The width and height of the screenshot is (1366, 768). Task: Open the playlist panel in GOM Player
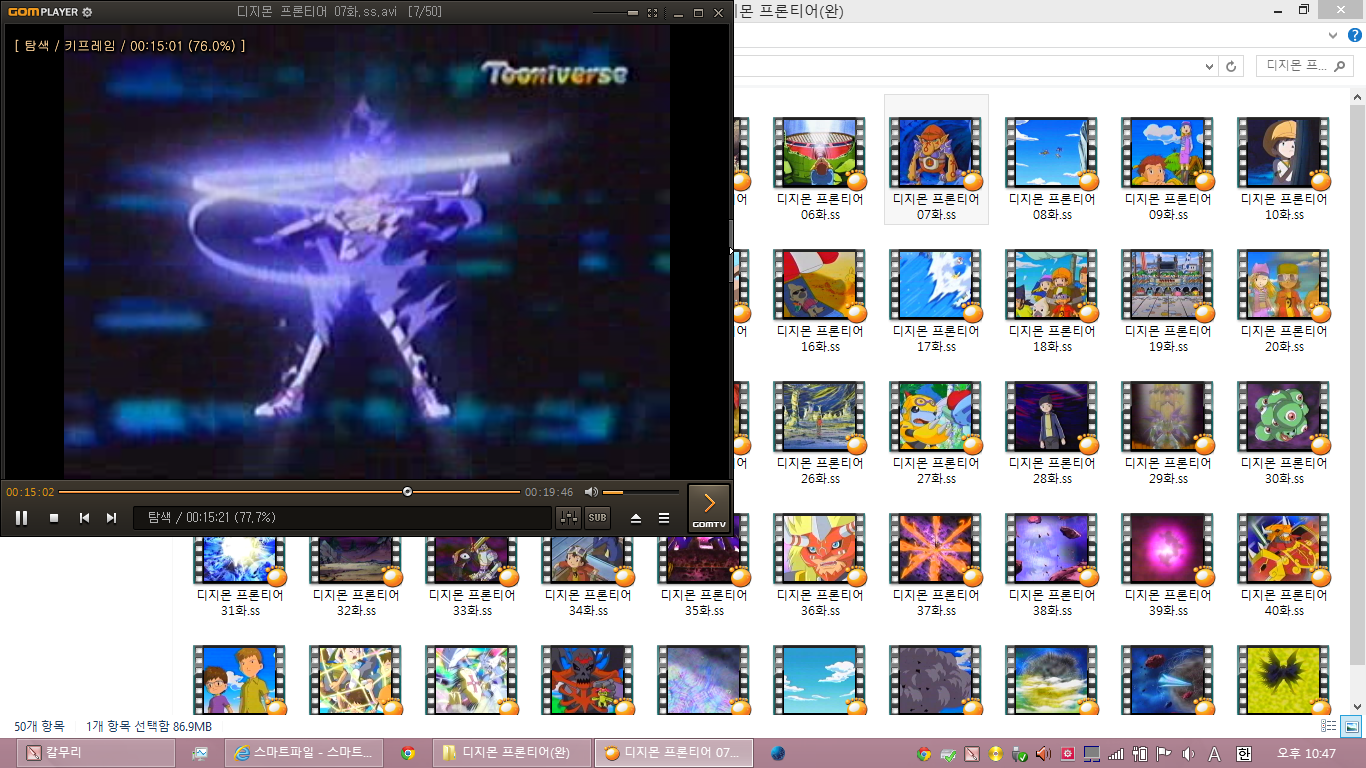(x=664, y=518)
